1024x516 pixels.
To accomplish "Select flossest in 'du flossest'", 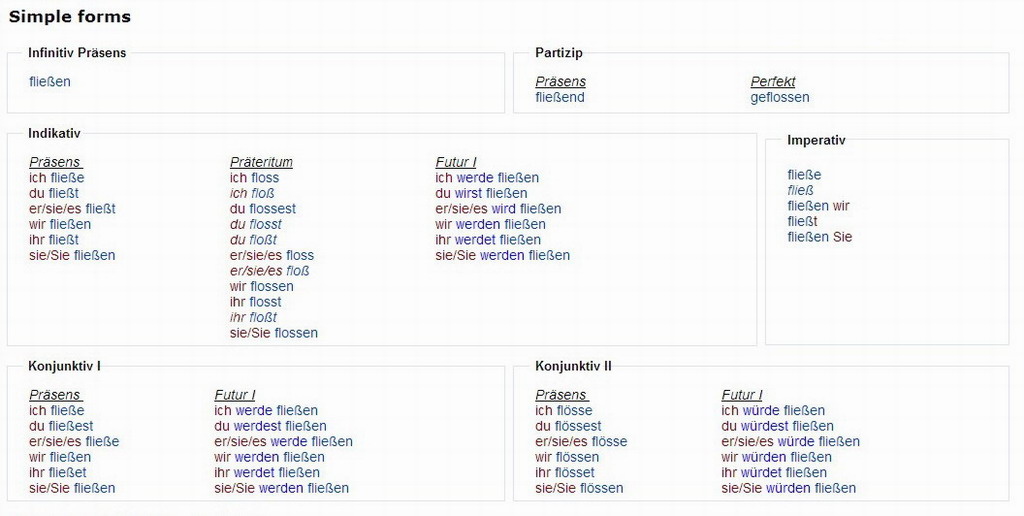I will 273,209.
